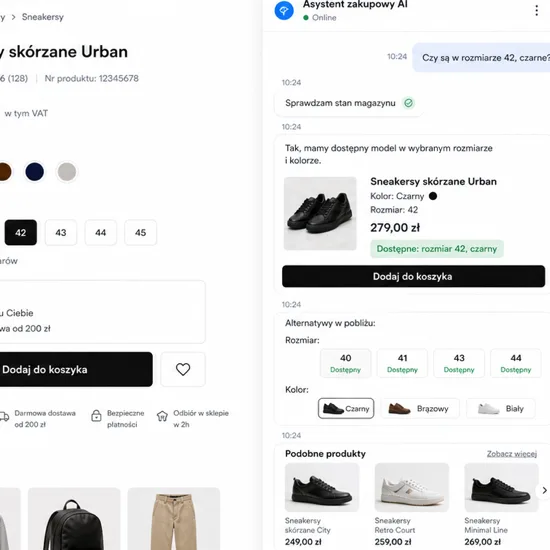Pick alternative size 40 in chat
This screenshot has height=550, width=550.
click(346, 363)
